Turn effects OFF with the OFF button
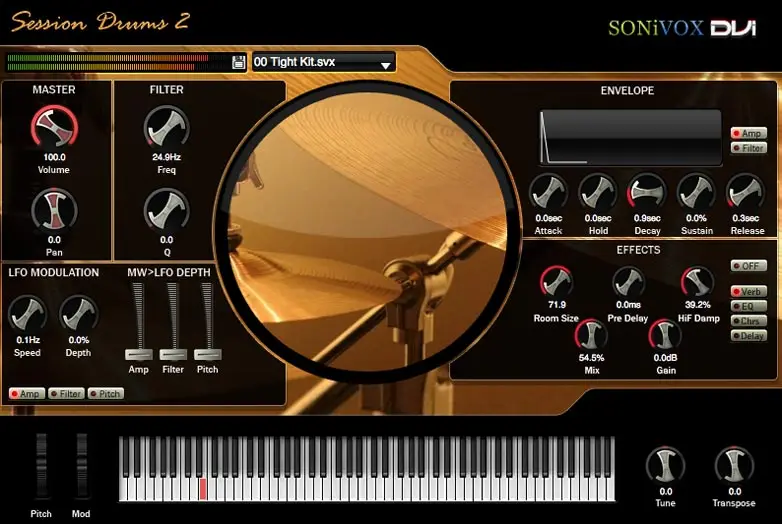The width and height of the screenshot is (782, 524). 749,266
